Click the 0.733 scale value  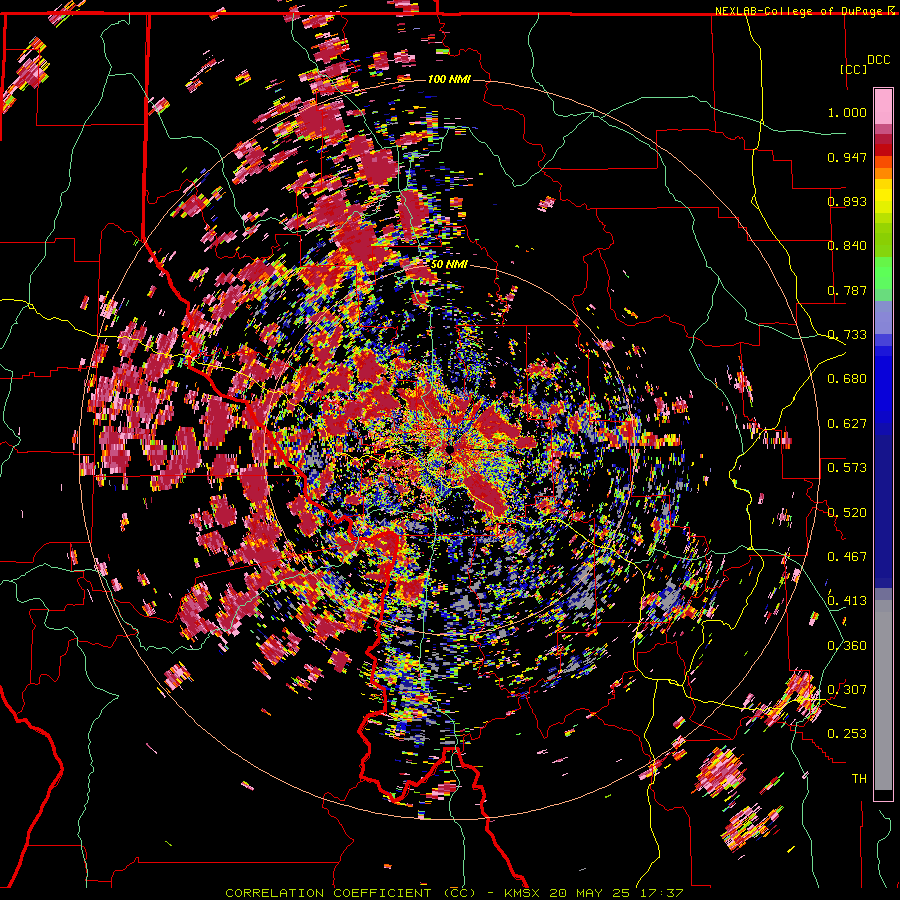[847, 335]
